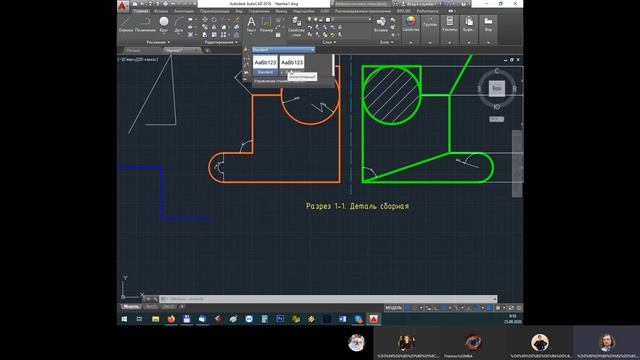The height and width of the screenshot is (360, 640).
Task: Open the Start (Начало) file tab
Action: pos(133,50)
